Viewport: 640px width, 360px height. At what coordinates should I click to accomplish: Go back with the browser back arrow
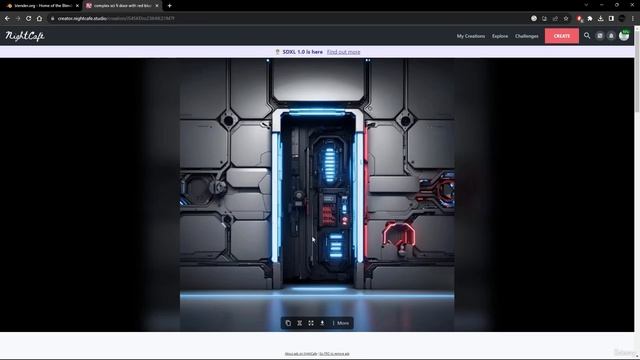[7, 18]
